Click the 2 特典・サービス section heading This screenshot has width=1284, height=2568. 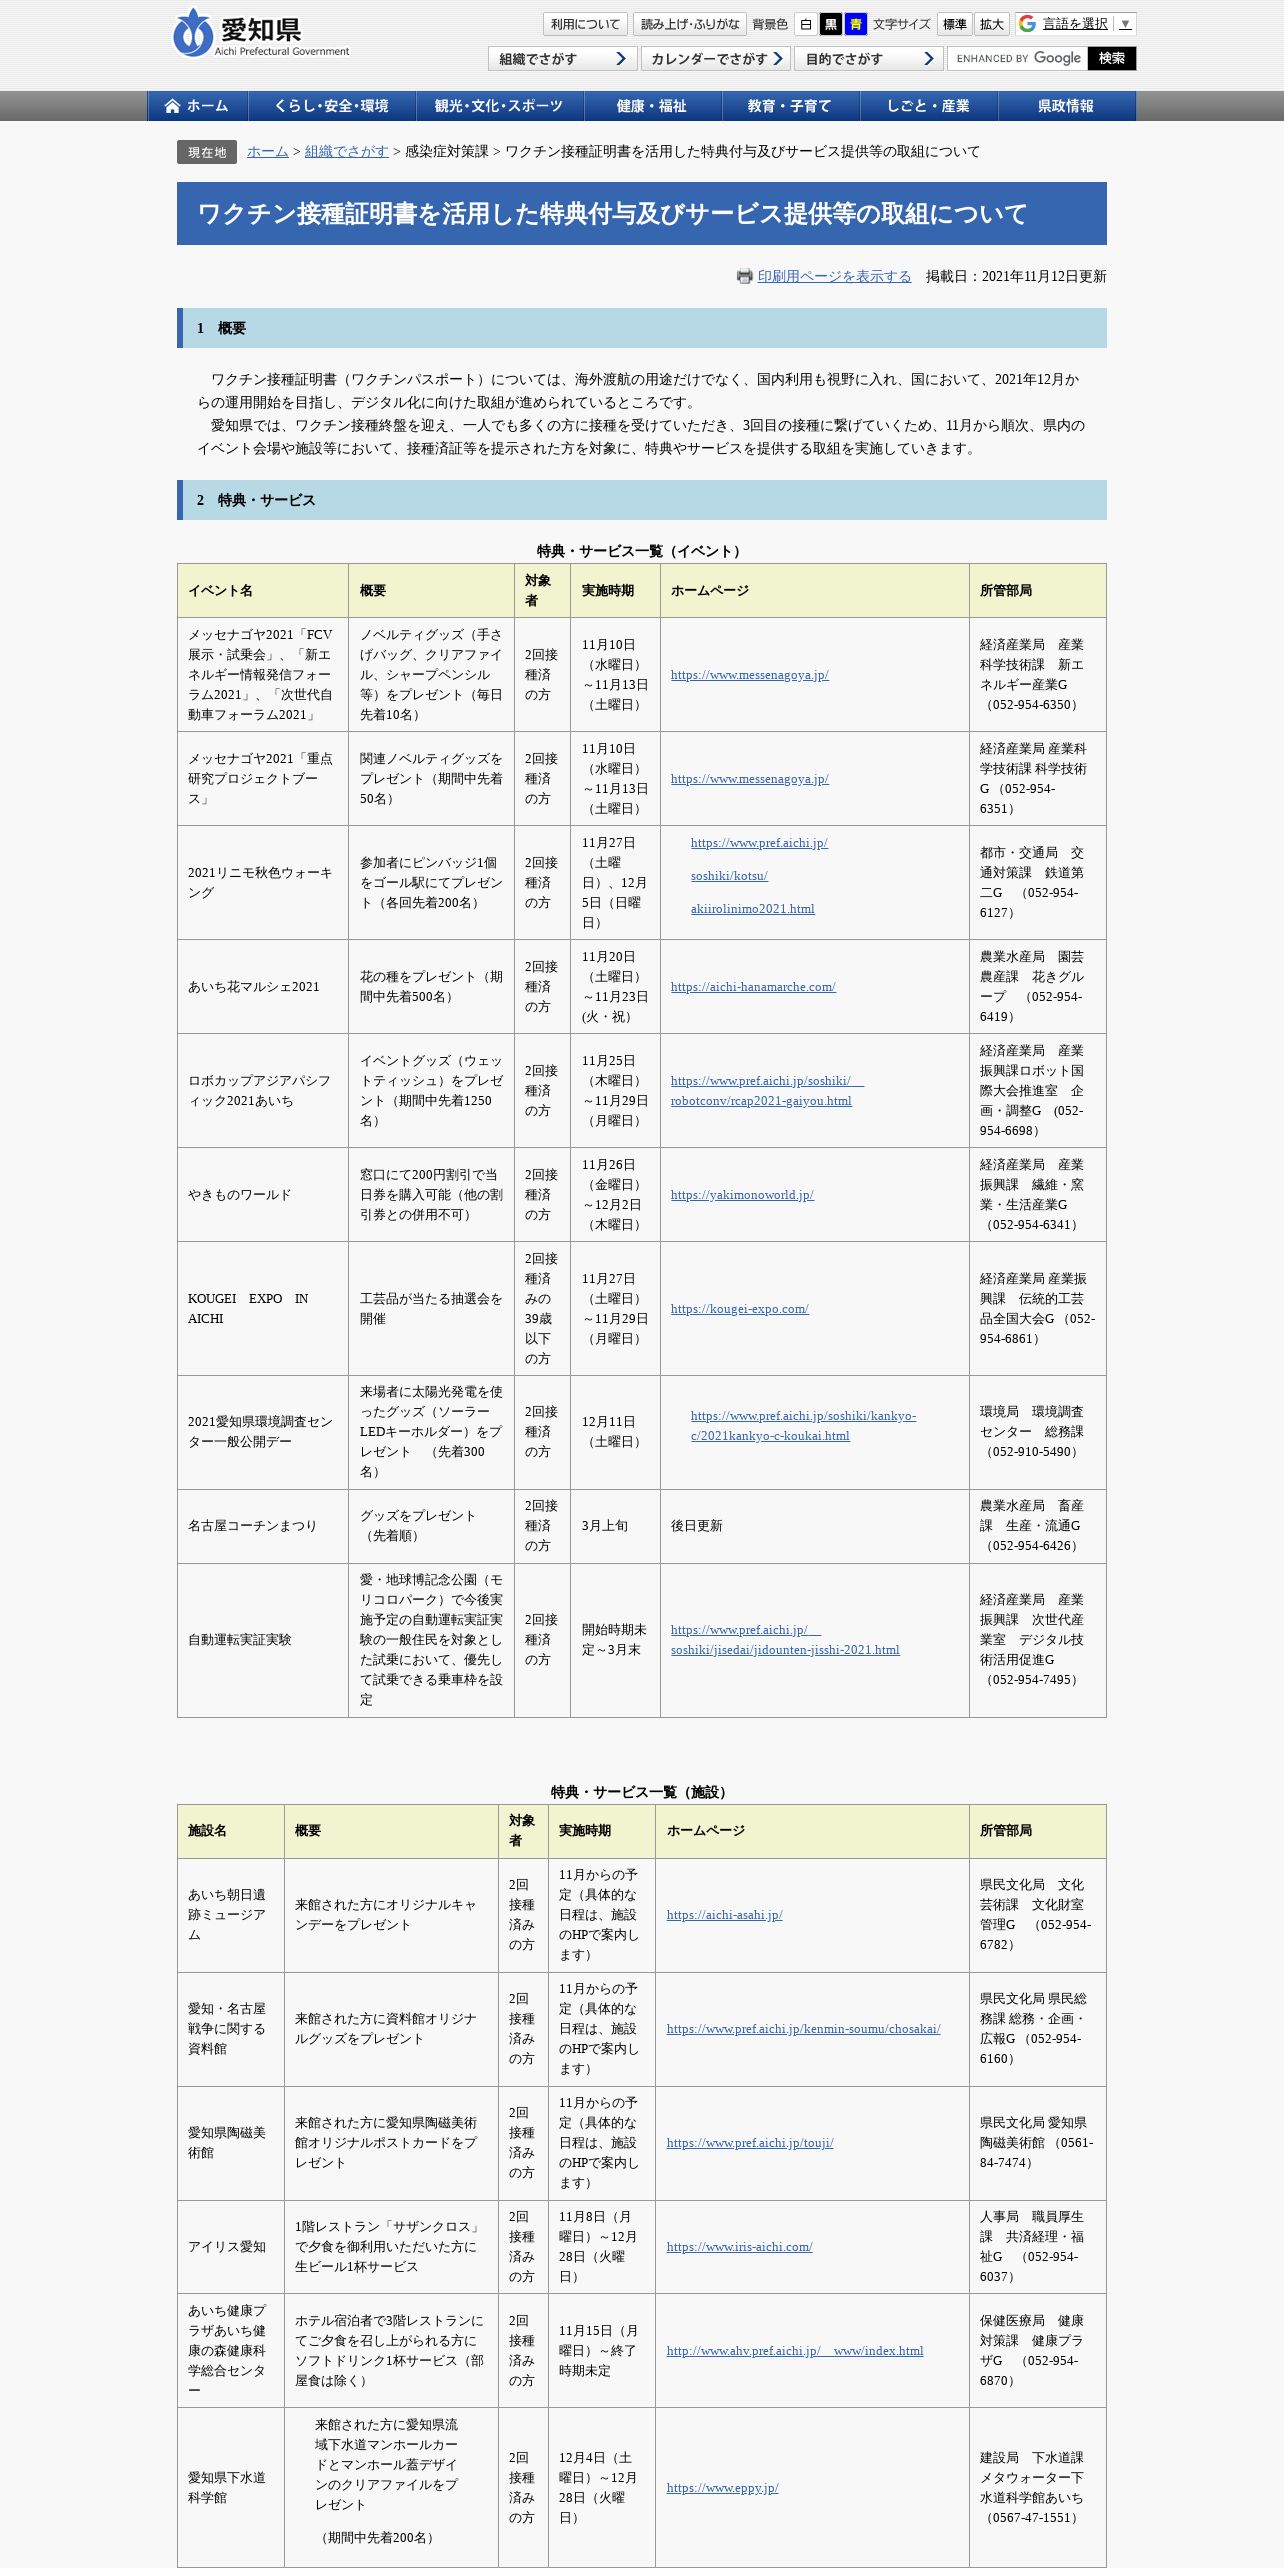click(642, 500)
